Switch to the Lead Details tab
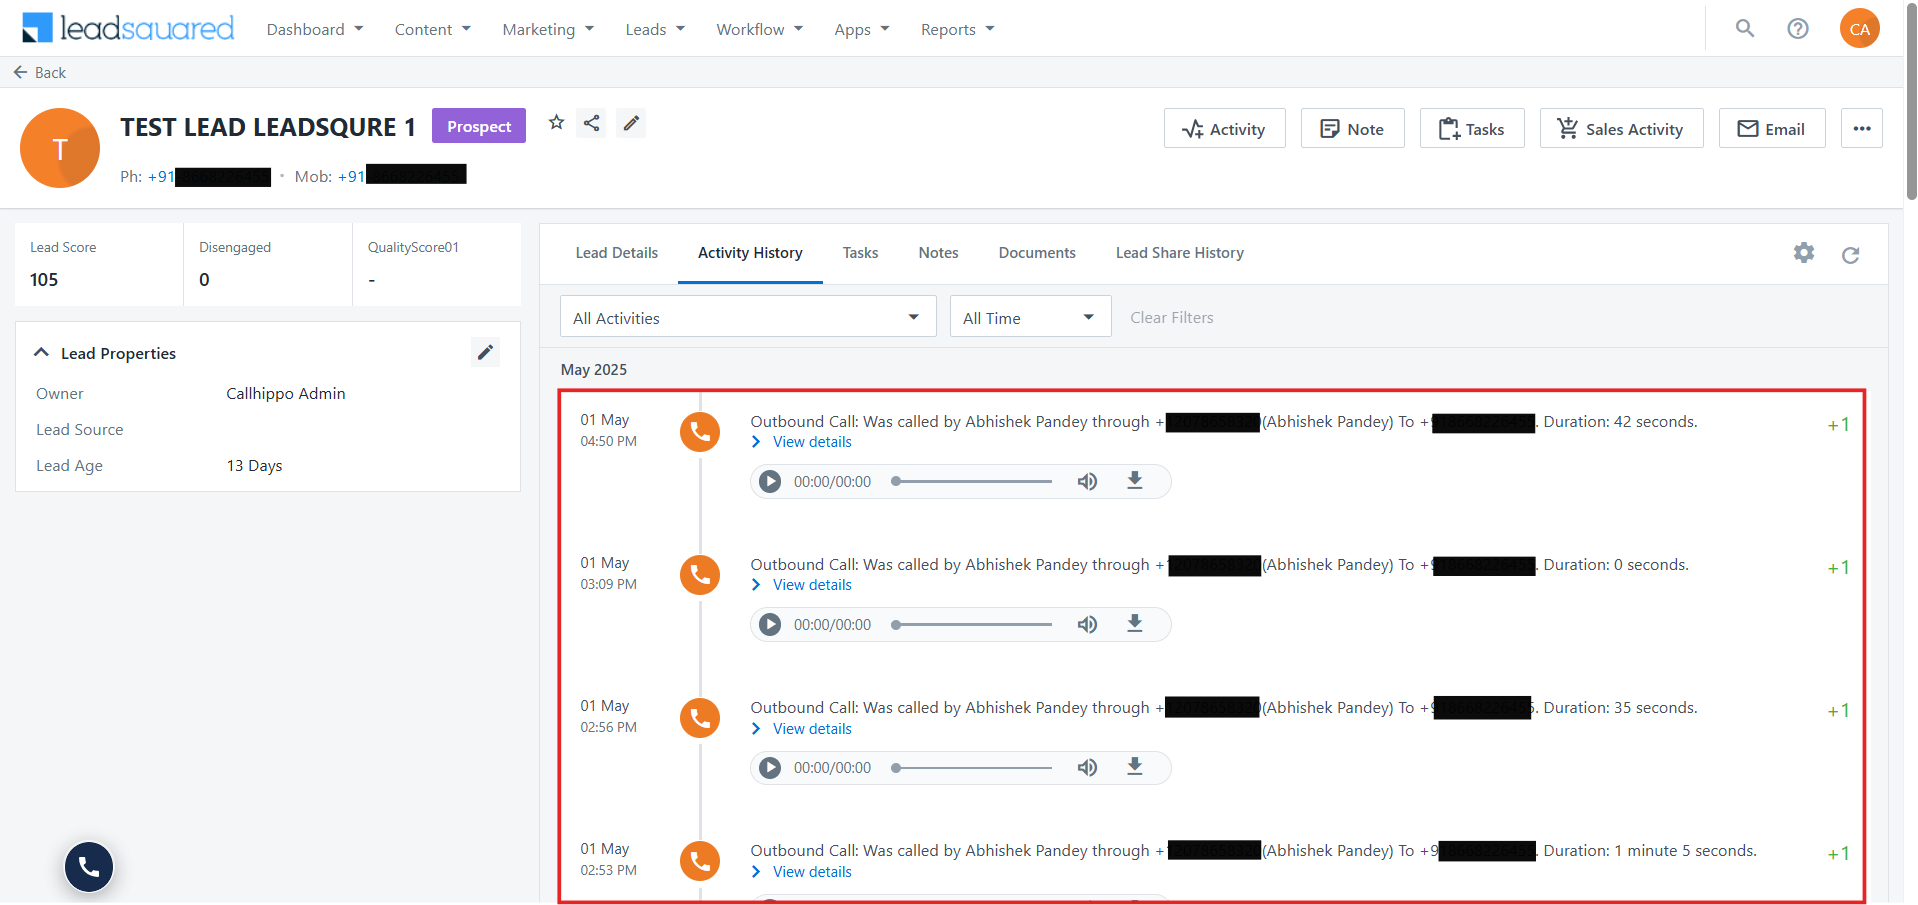 click(x=616, y=253)
